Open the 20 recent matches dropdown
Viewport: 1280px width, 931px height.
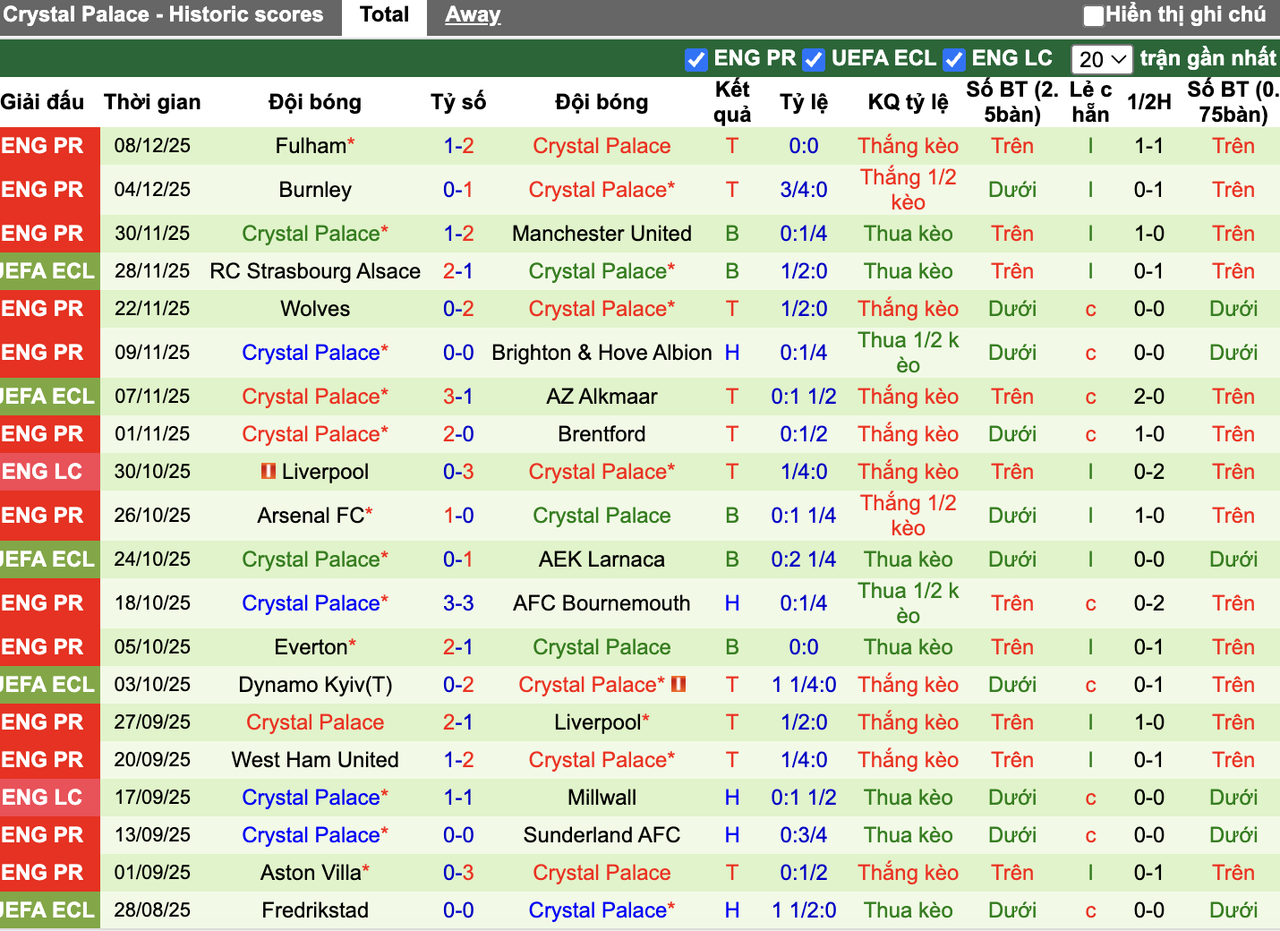pyautogui.click(x=1101, y=60)
